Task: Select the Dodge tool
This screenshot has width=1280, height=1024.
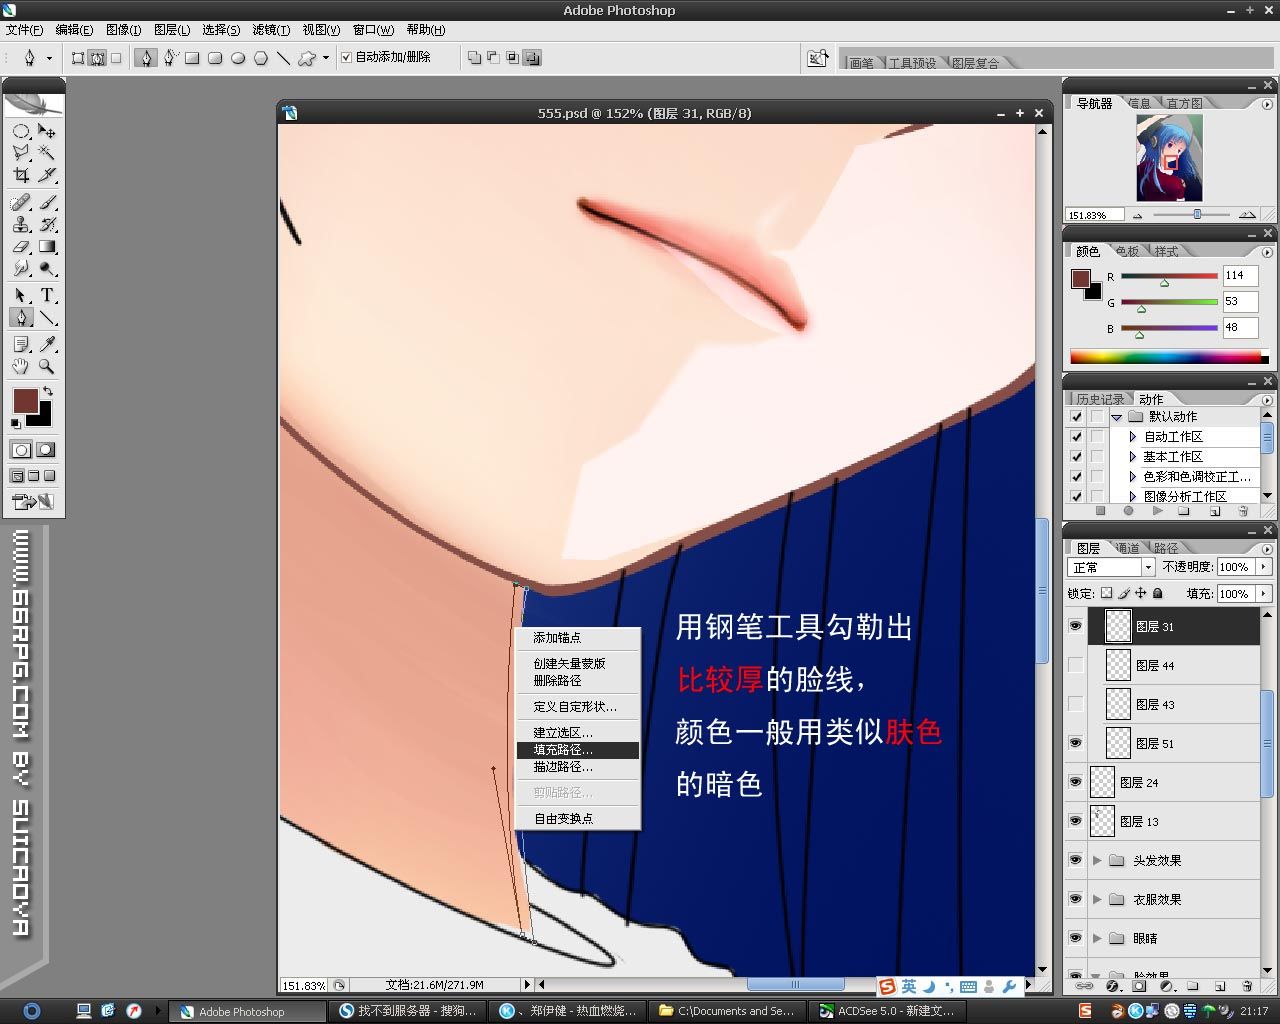Action: 47,269
